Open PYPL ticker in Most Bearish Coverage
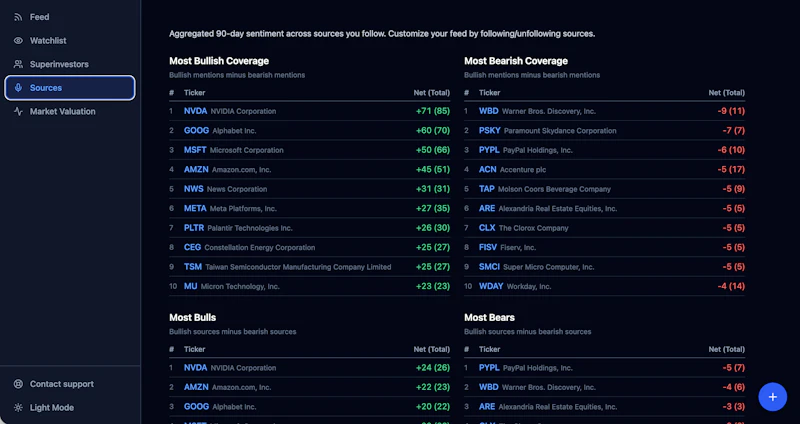Screen dimensions: 800x424 pyautogui.click(x=489, y=150)
